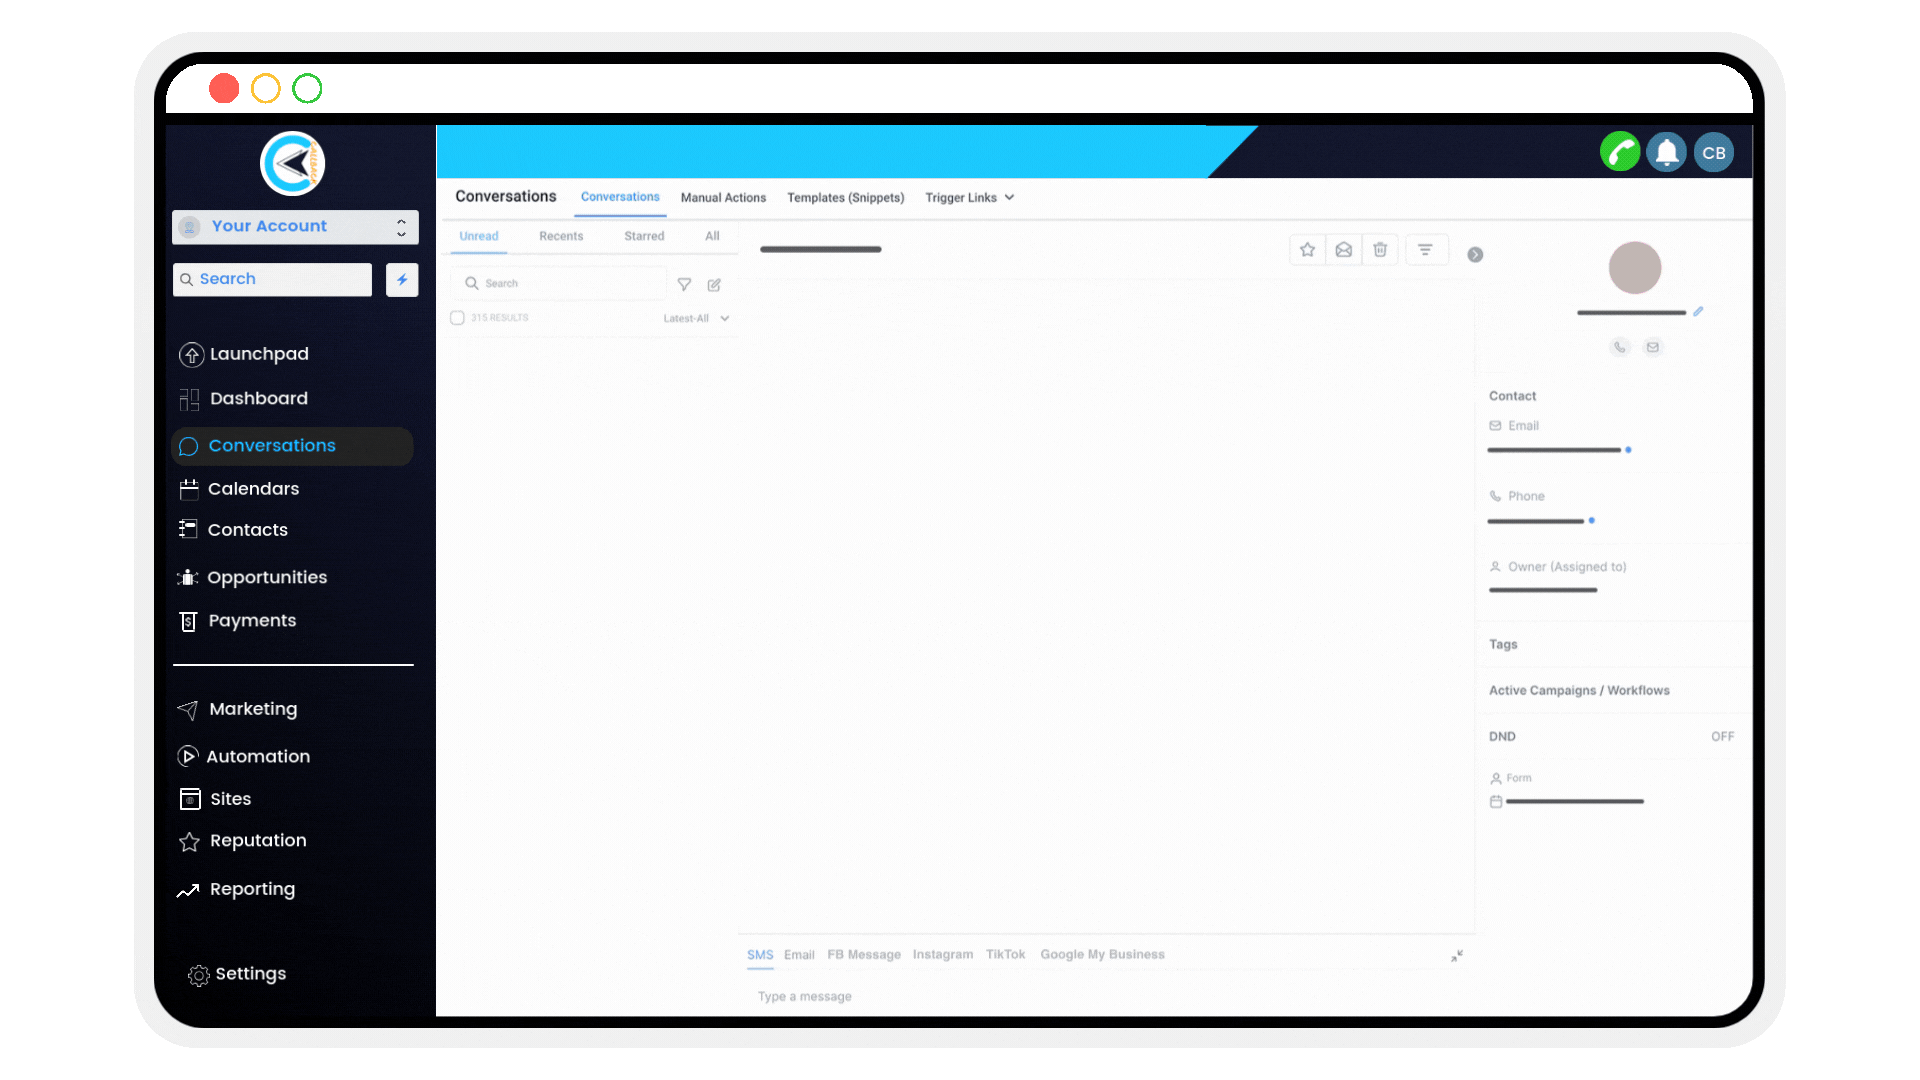The image size is (1920, 1080).
Task: Click the Starred conversations filter button
Action: 644,236
